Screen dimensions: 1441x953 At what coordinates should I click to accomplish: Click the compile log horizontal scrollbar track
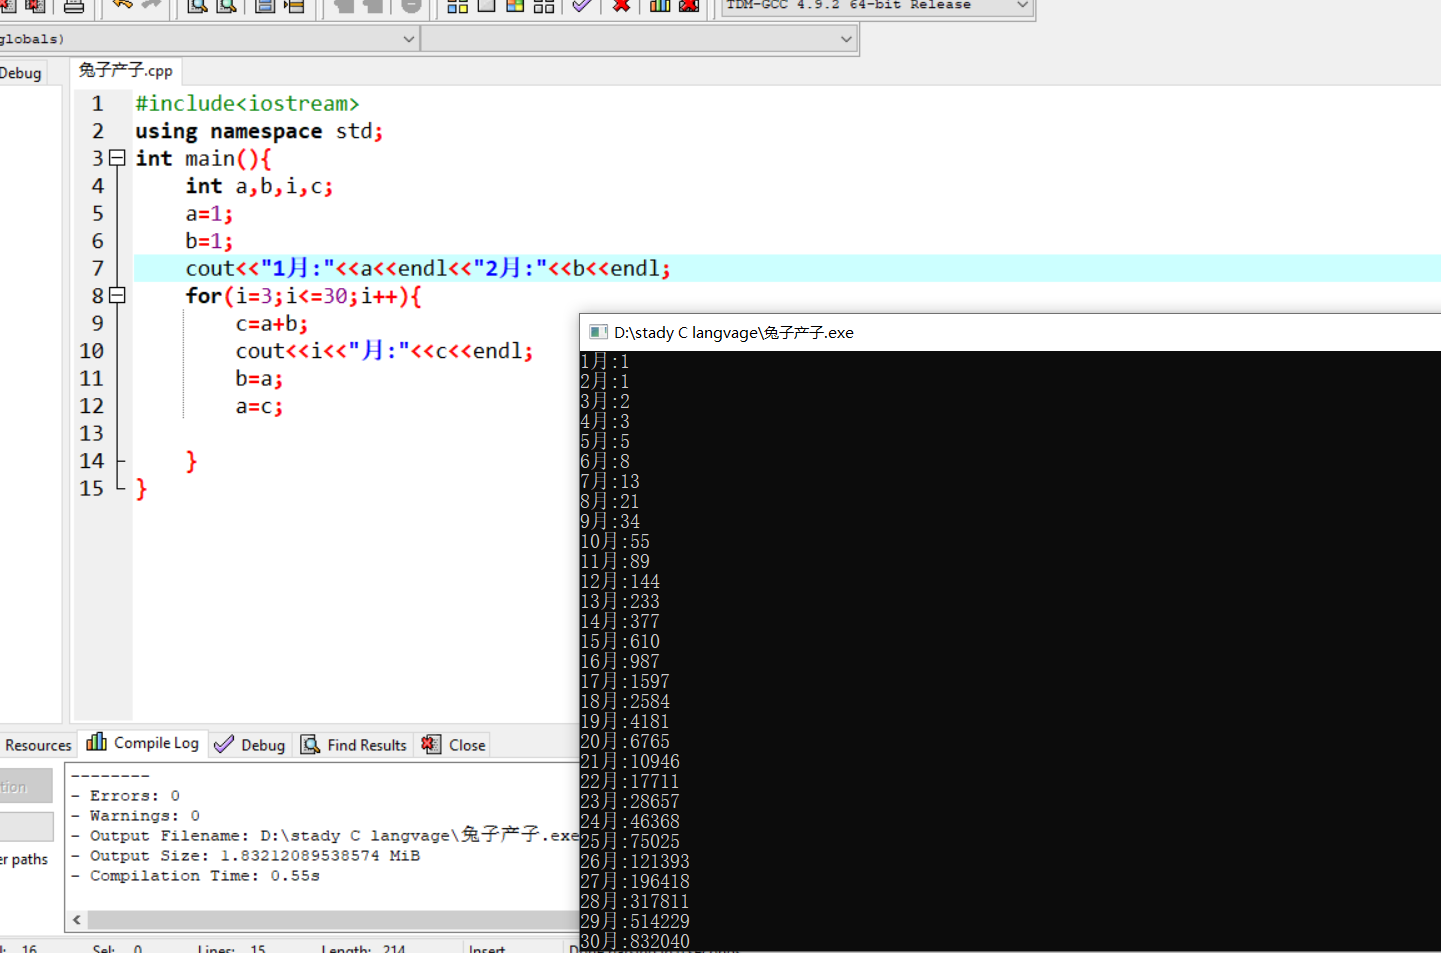click(333, 920)
